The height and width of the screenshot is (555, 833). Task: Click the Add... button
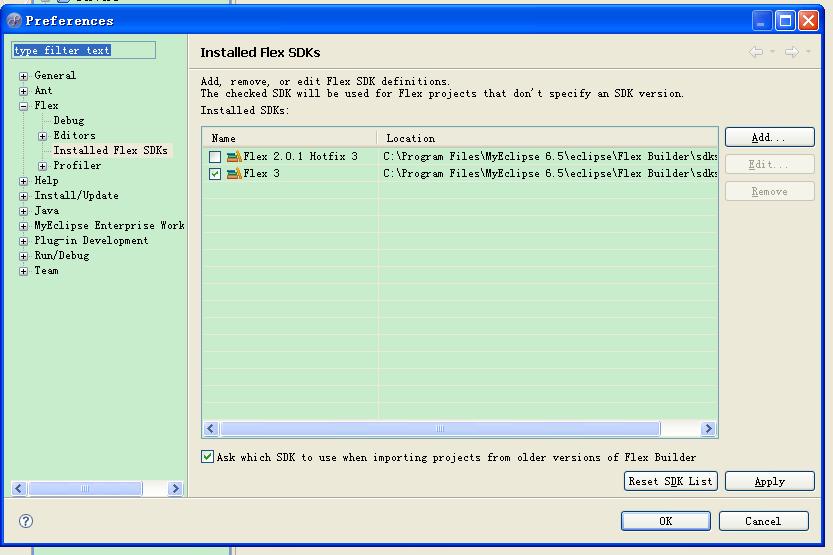769,137
